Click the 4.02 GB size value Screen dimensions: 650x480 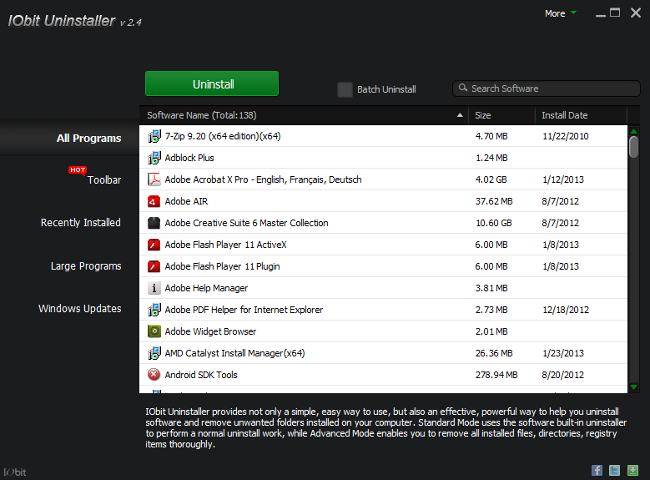[x=491, y=179]
